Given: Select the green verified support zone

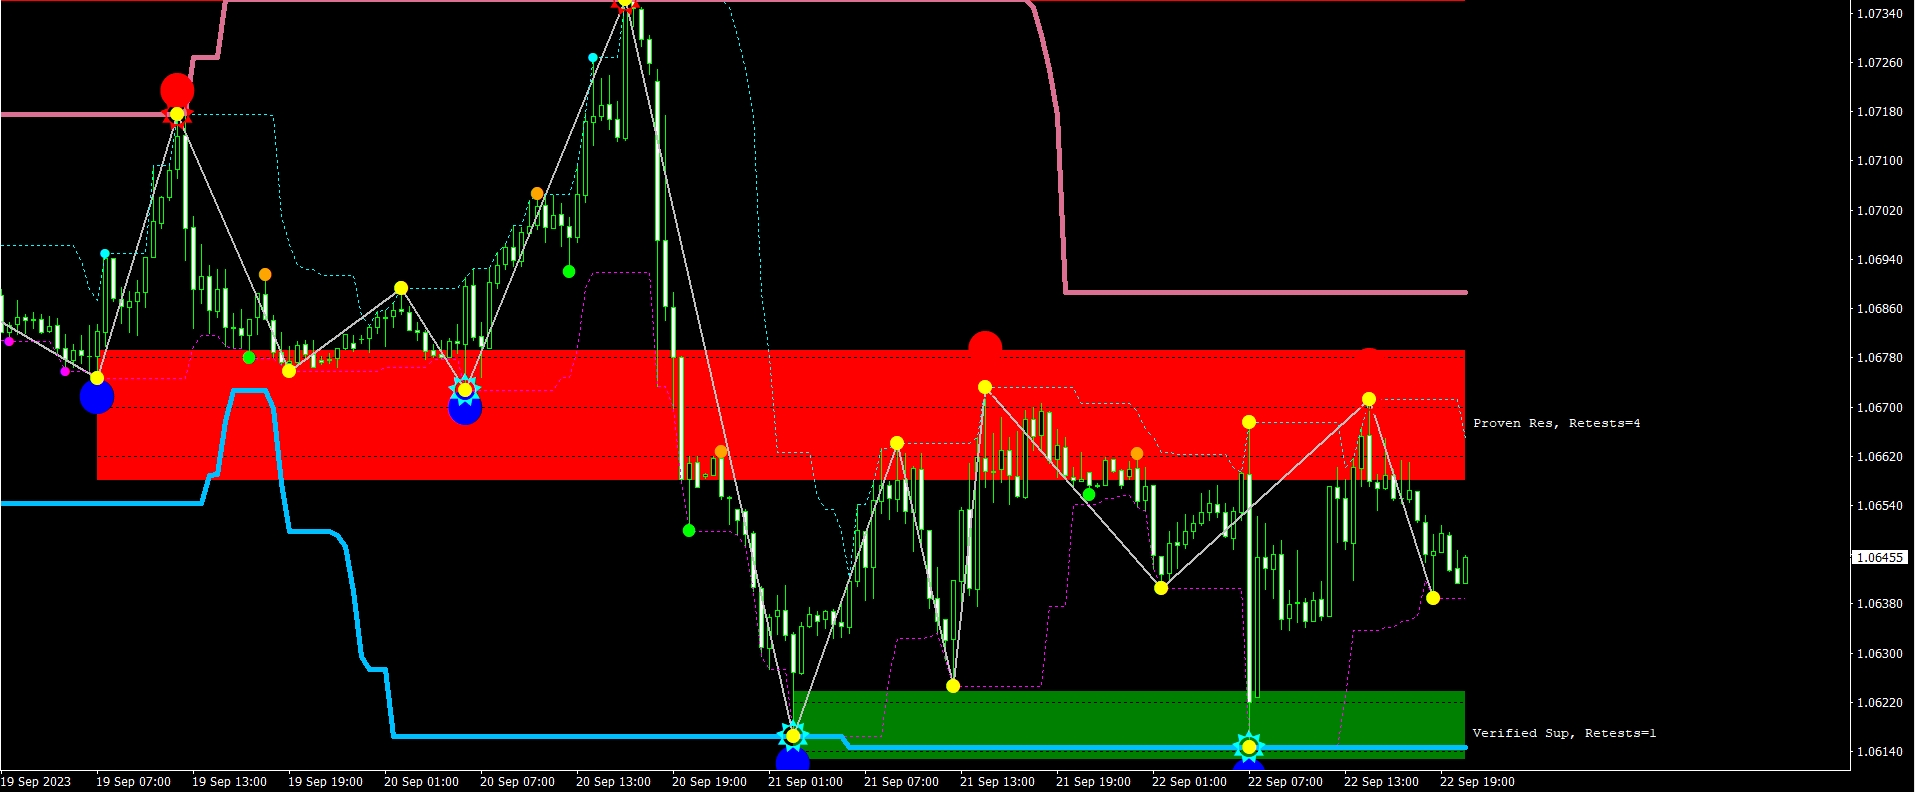Looking at the screenshot, I should 1129,725.
